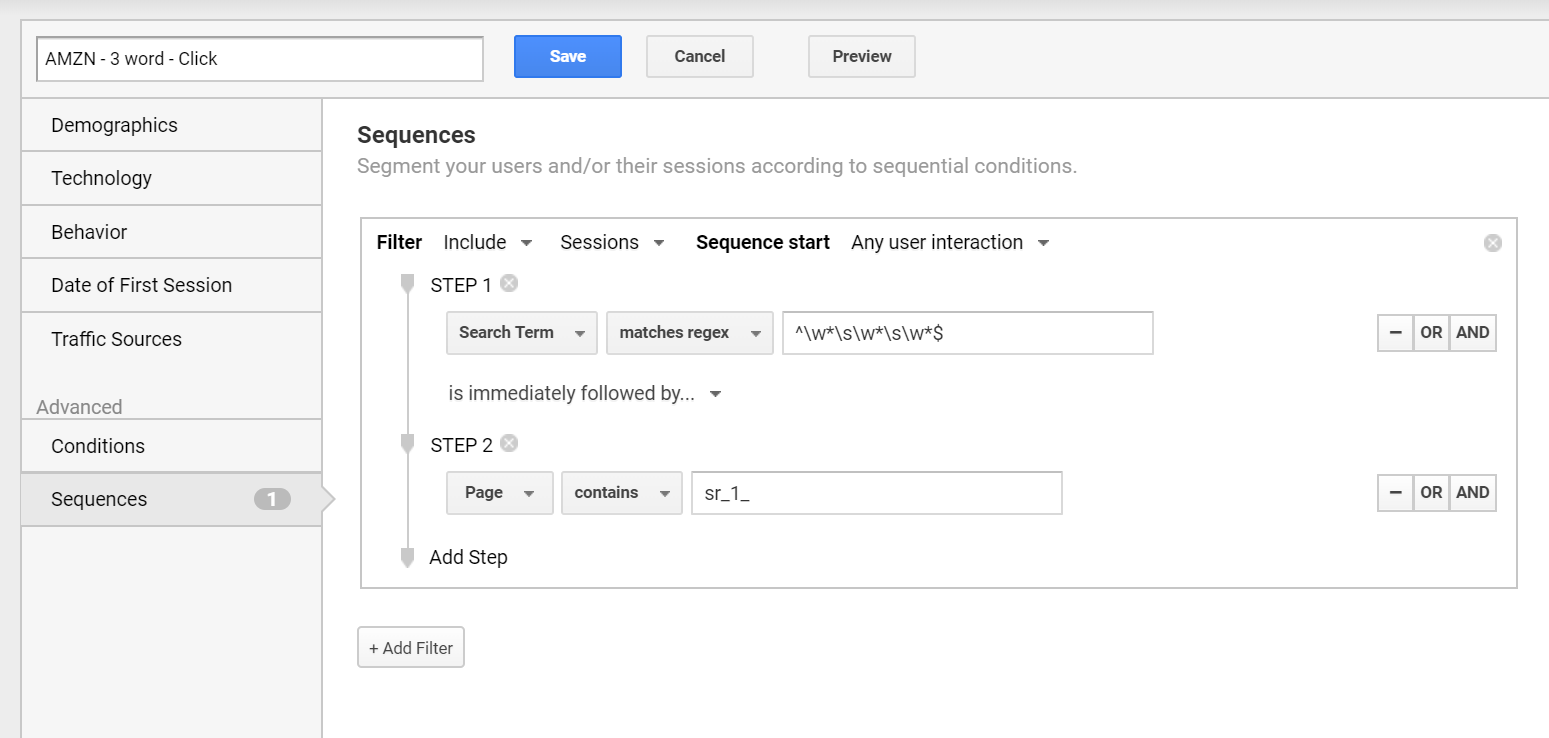Open the Include filter dropdown
This screenshot has height=738, width=1549.
[x=488, y=243]
